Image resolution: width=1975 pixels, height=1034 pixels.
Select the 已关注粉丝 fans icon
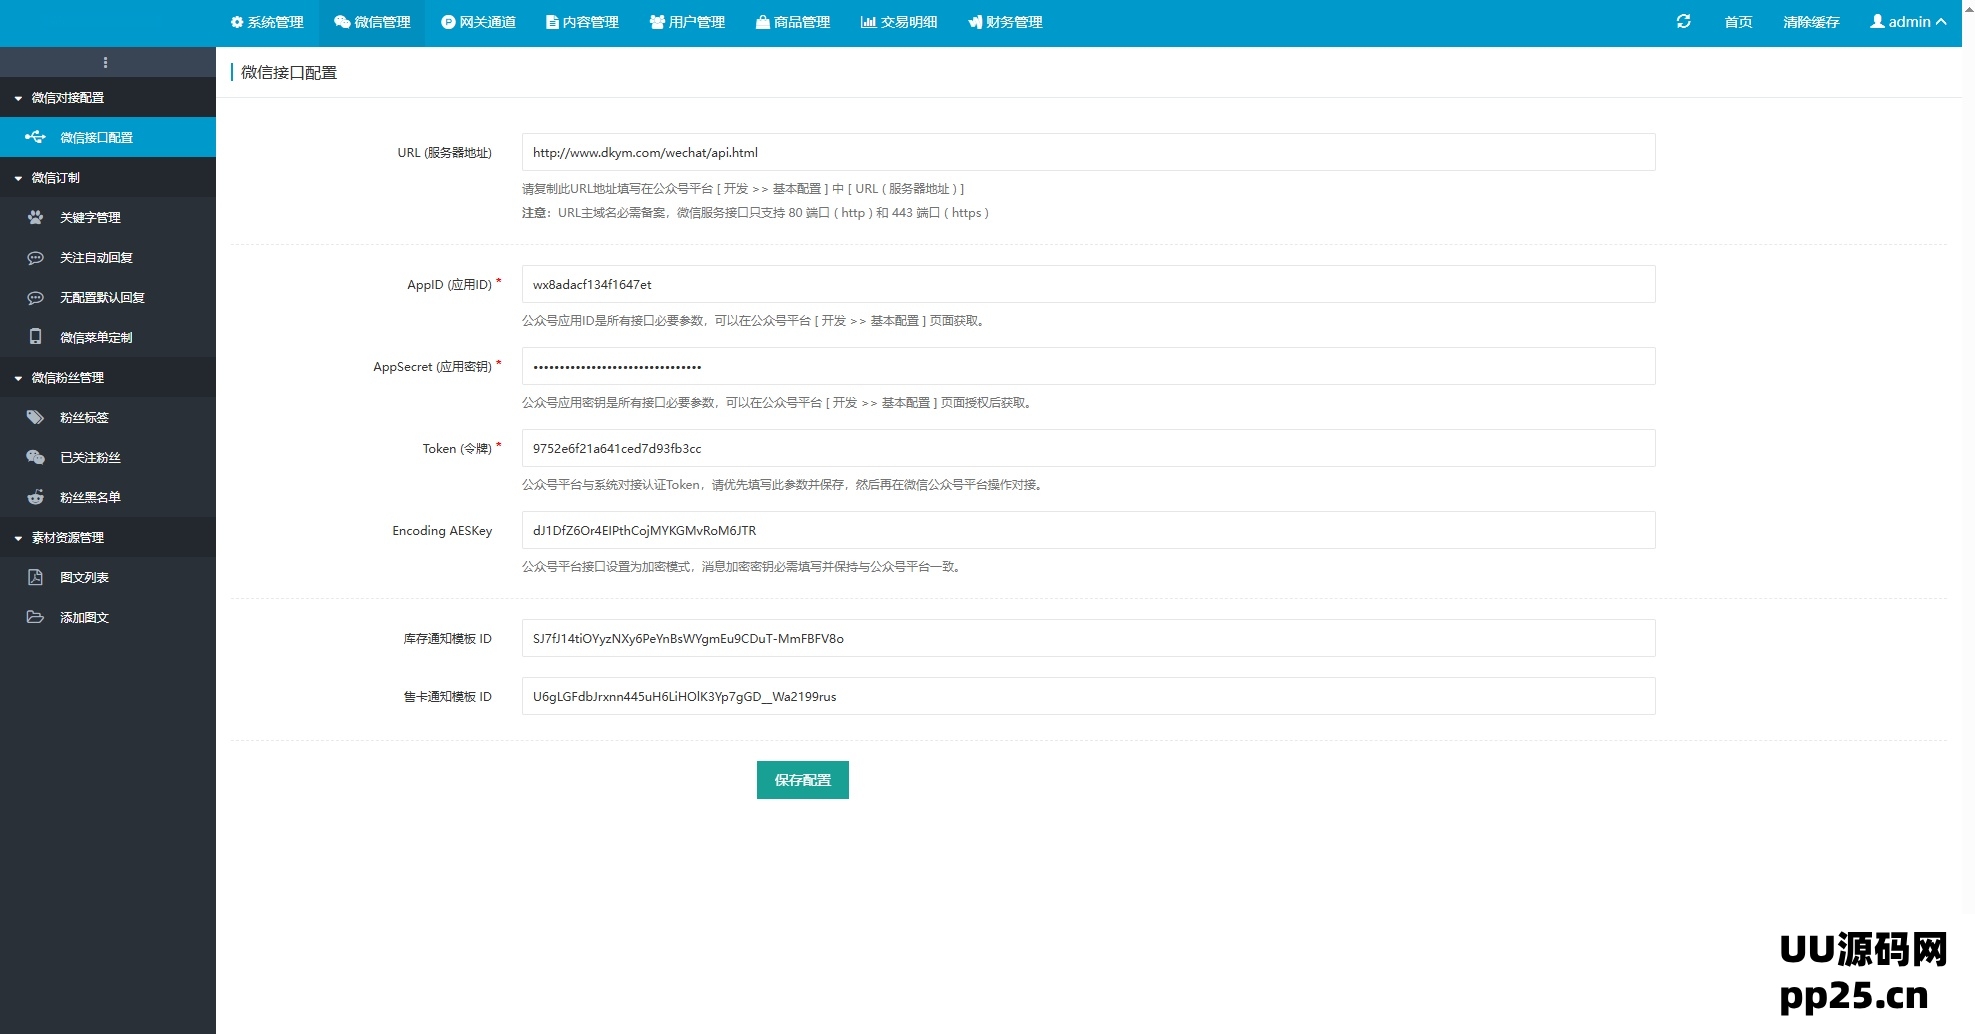36,457
